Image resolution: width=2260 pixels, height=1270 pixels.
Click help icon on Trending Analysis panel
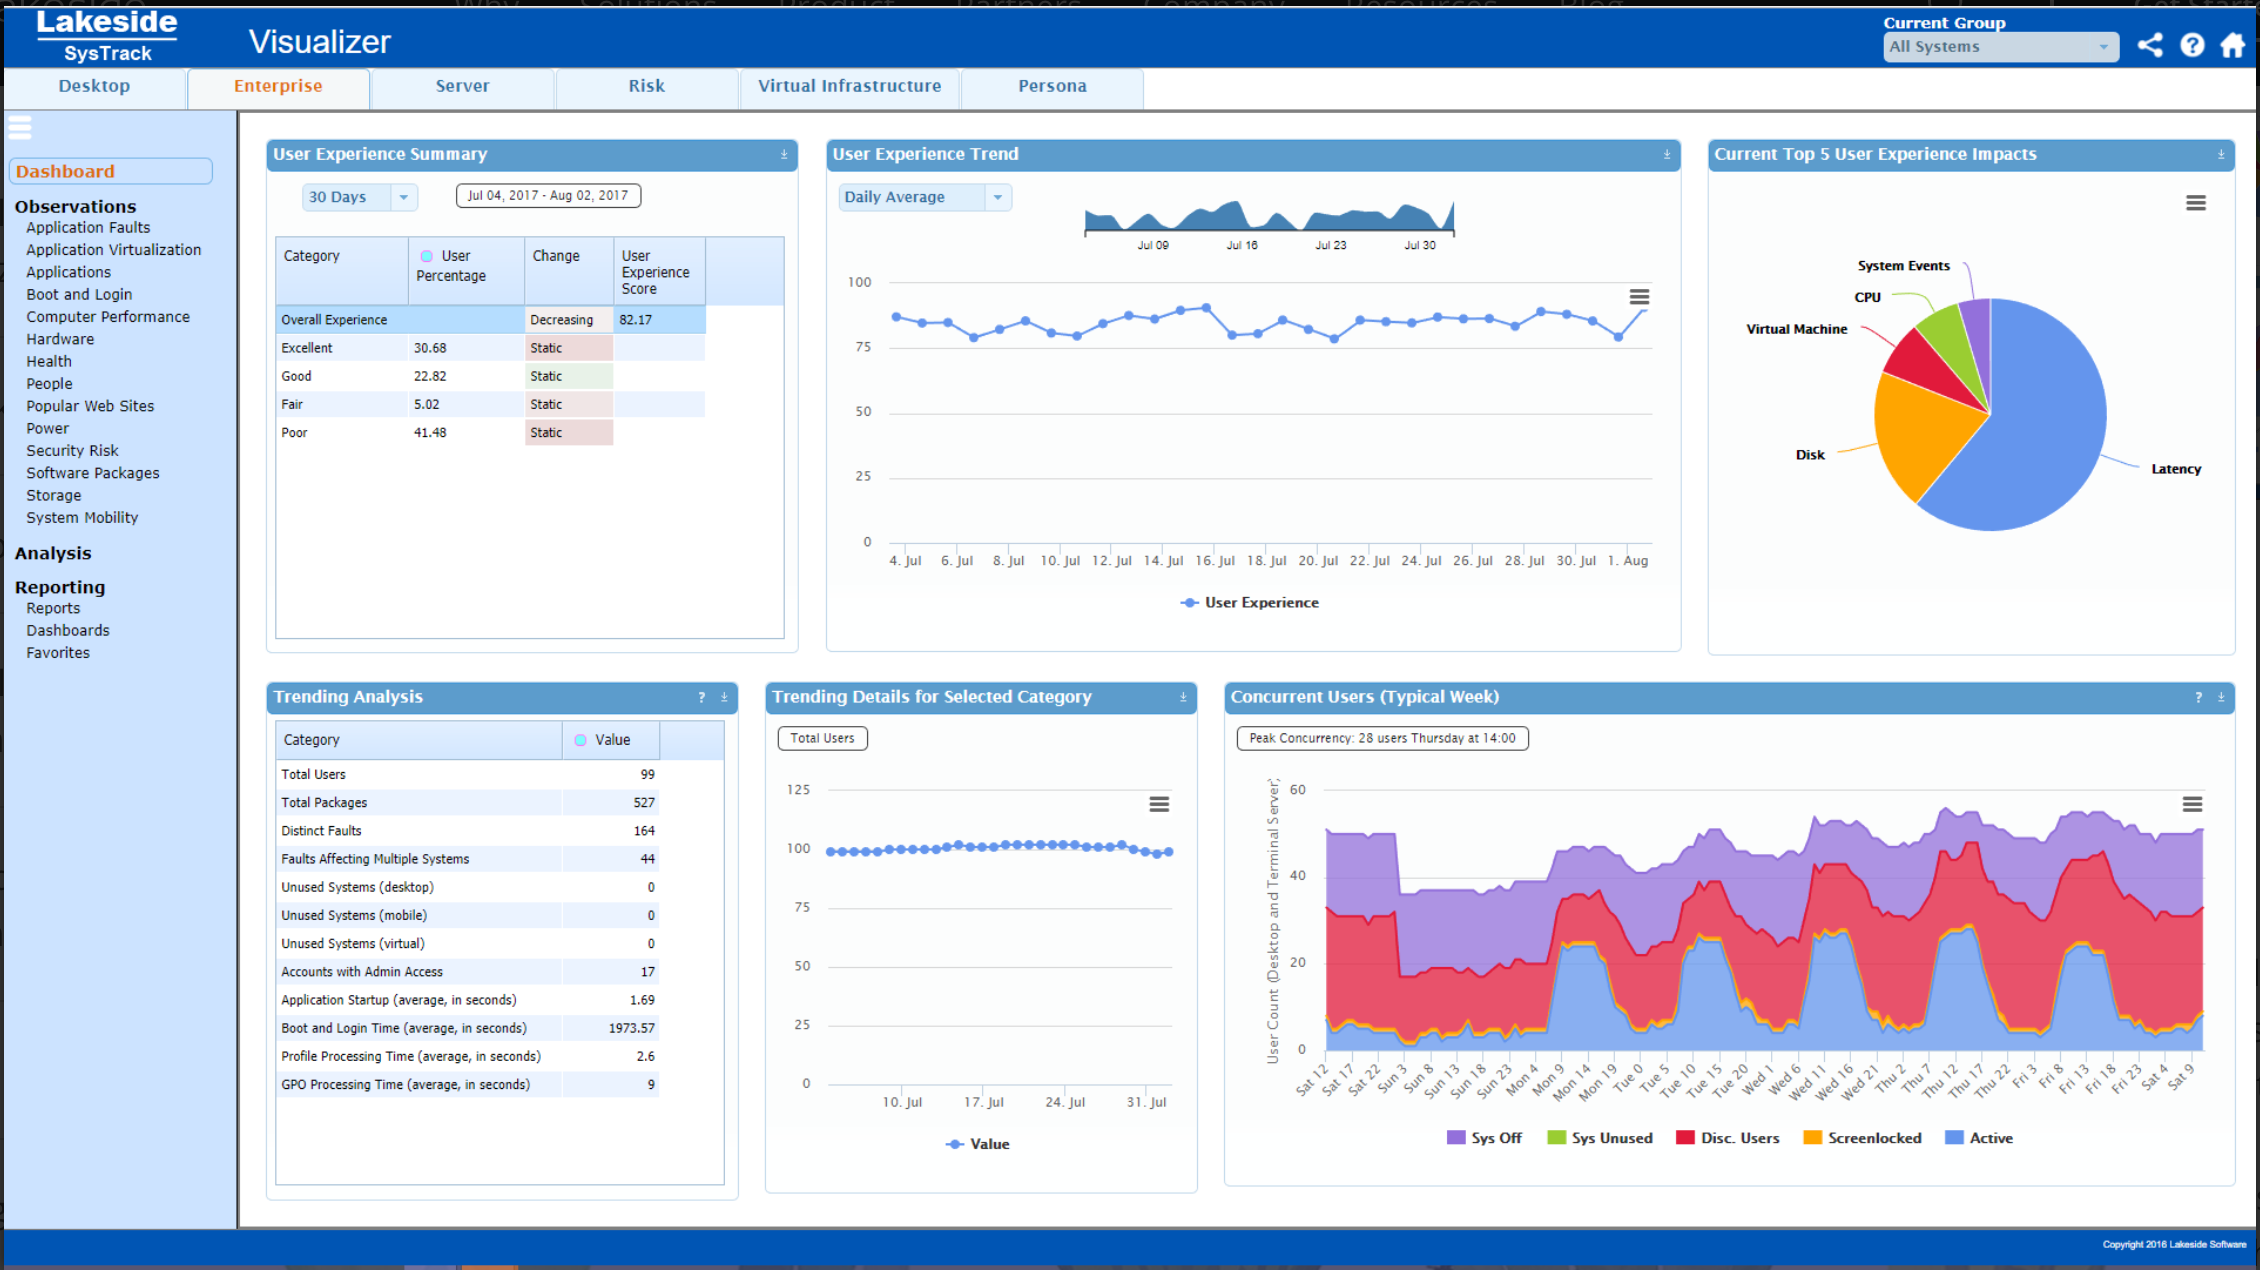[701, 698]
